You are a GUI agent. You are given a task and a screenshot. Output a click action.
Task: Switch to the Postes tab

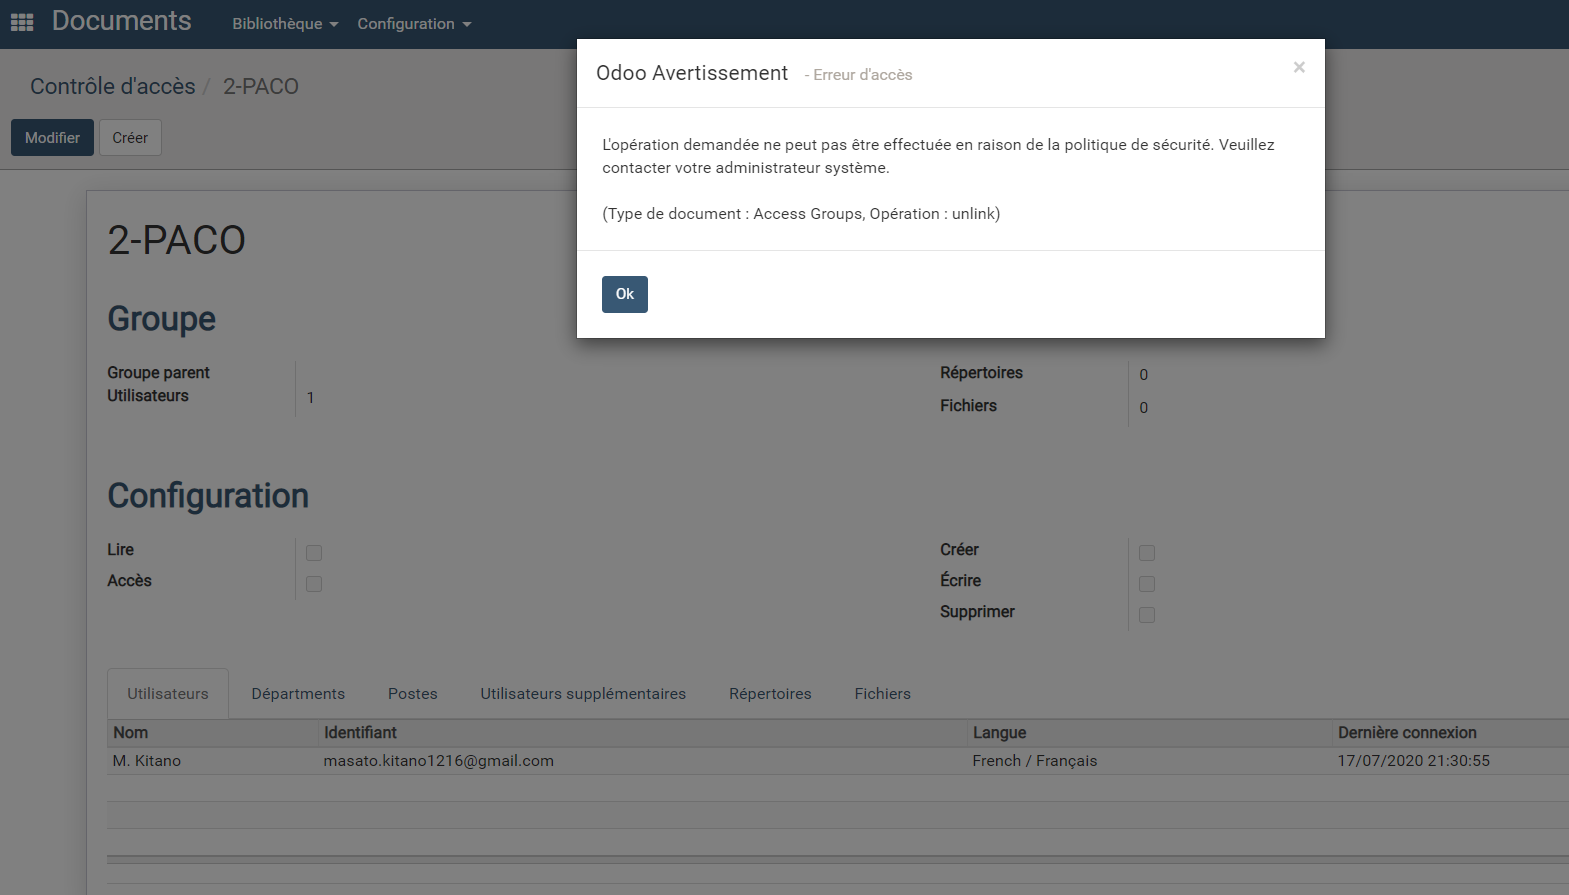click(x=412, y=694)
